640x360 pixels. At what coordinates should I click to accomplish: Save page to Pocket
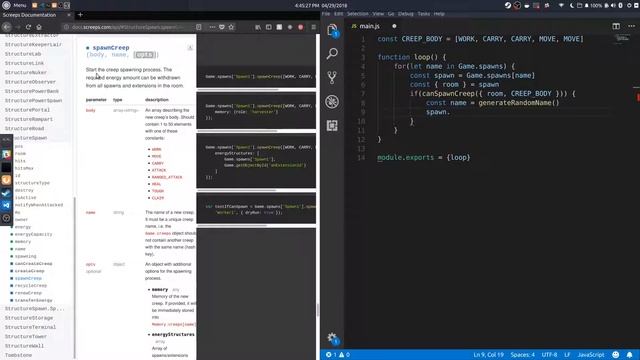tap(222, 27)
